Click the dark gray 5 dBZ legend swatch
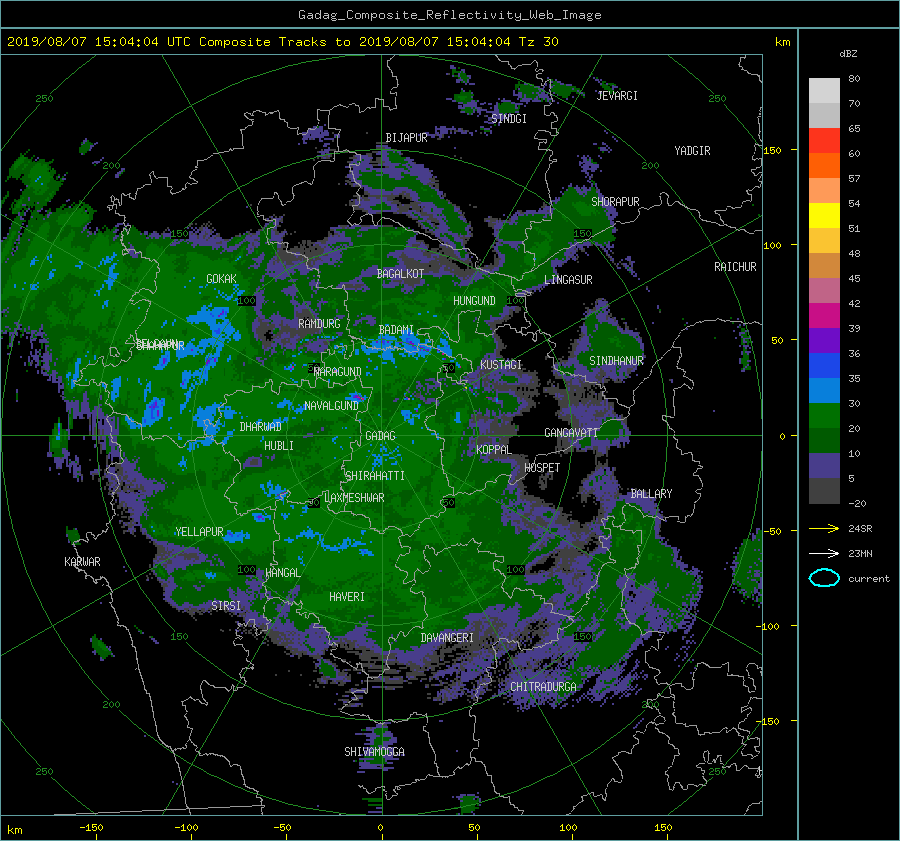This screenshot has height=841, width=900. [824, 491]
